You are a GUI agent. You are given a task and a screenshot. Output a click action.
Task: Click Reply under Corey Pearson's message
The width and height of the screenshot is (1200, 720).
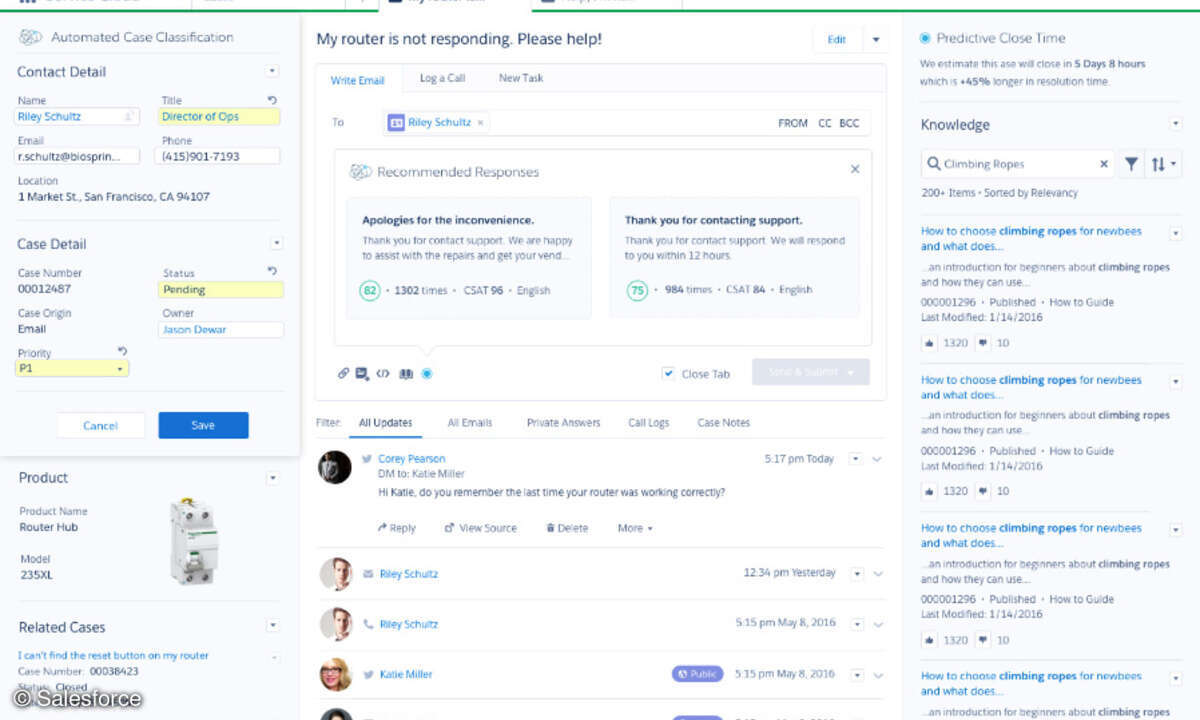pos(397,528)
